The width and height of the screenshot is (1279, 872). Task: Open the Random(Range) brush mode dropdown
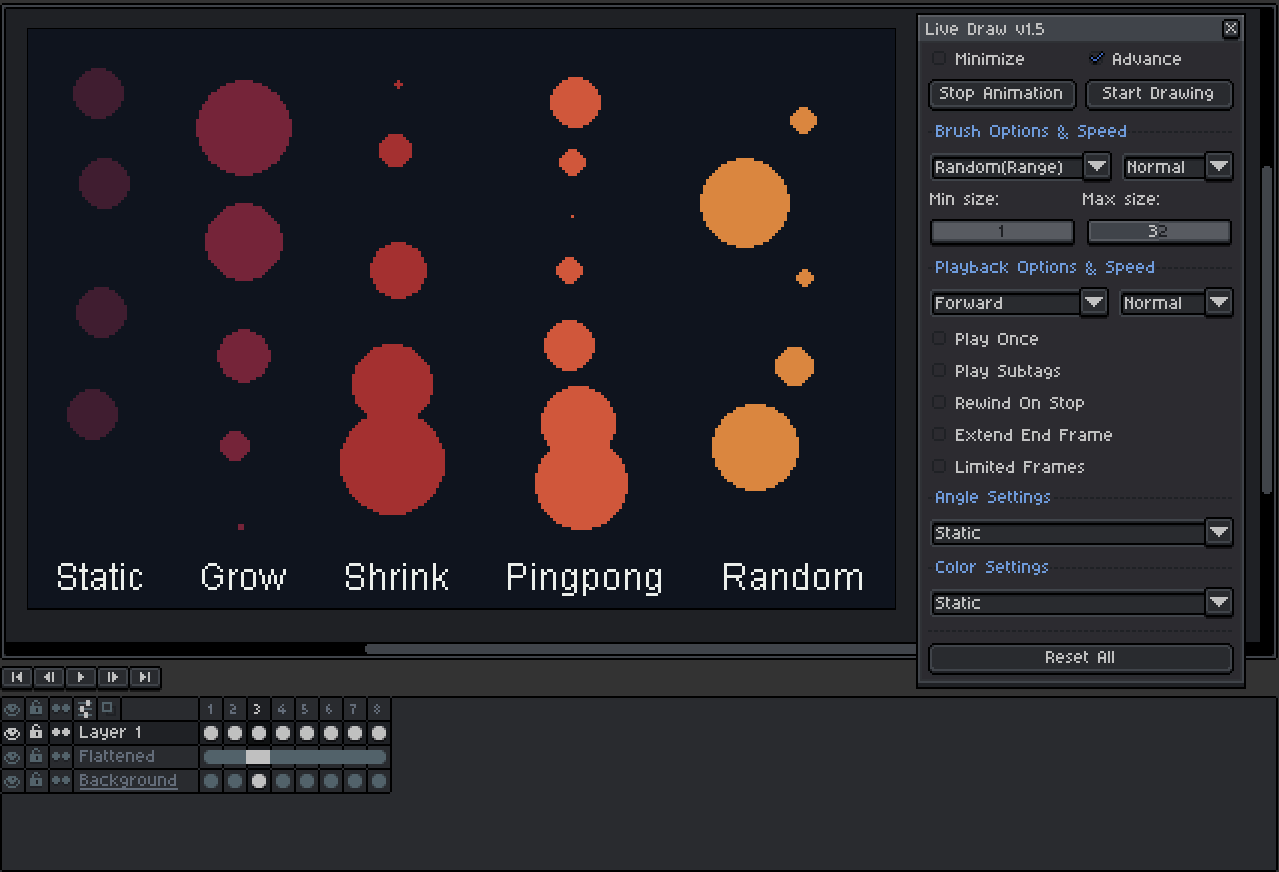[1020, 167]
